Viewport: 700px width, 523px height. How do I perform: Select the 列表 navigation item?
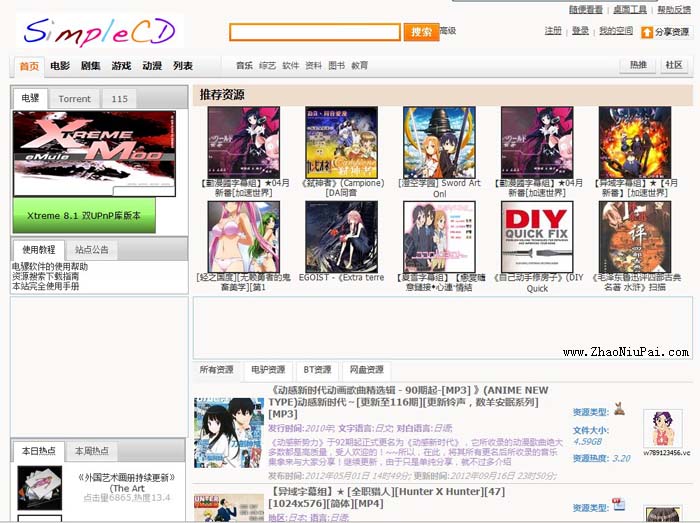[x=183, y=66]
